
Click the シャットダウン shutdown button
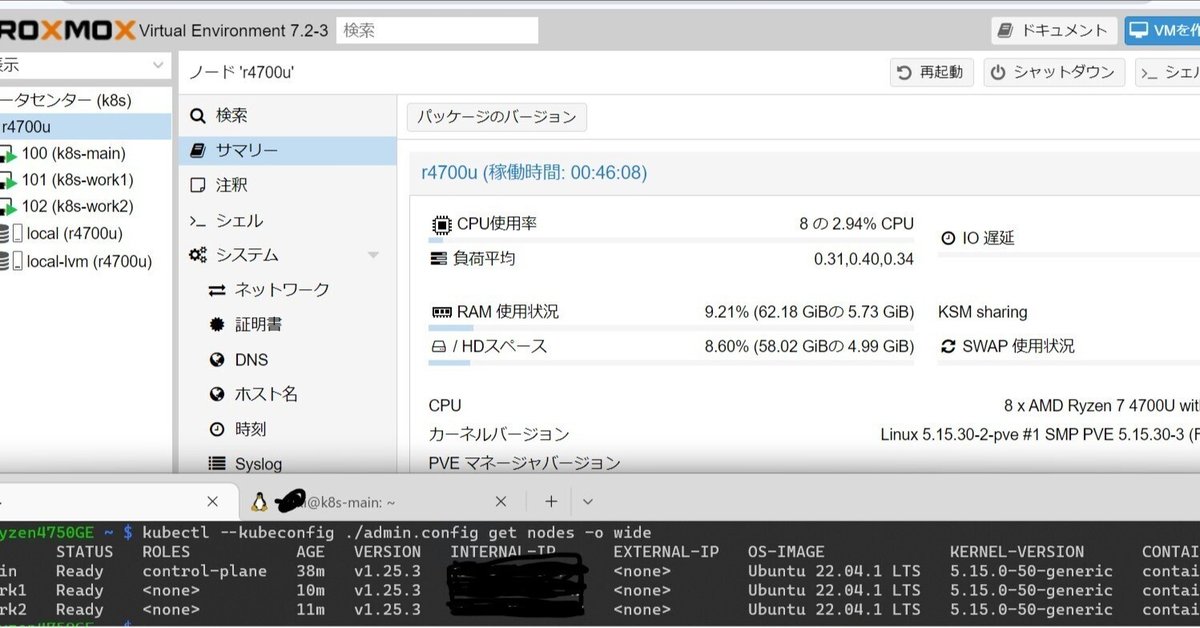1055,72
